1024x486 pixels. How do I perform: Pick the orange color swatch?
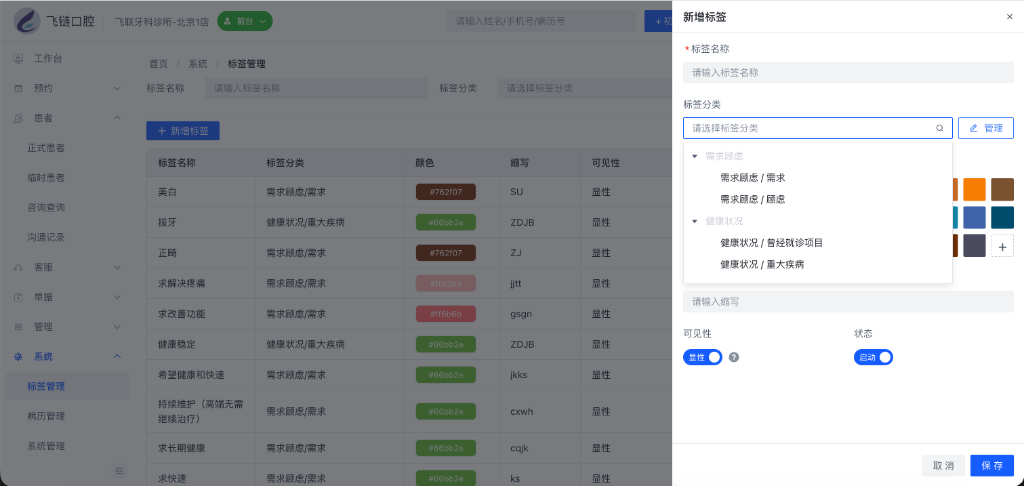[974, 189]
